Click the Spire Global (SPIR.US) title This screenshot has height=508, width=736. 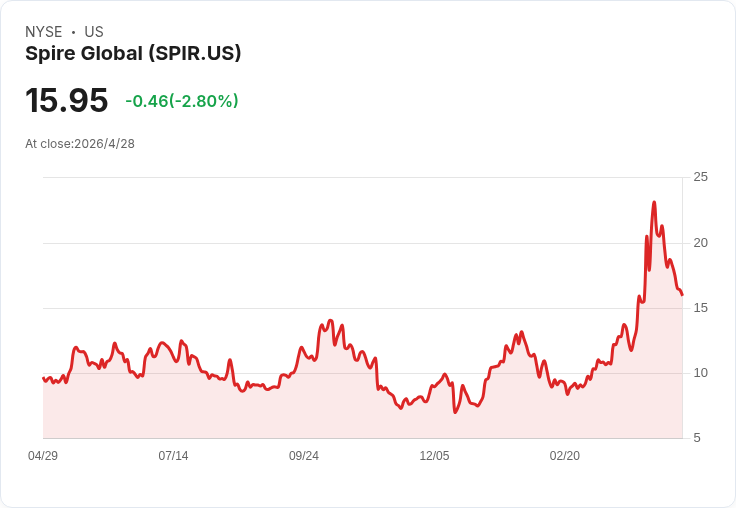point(133,54)
